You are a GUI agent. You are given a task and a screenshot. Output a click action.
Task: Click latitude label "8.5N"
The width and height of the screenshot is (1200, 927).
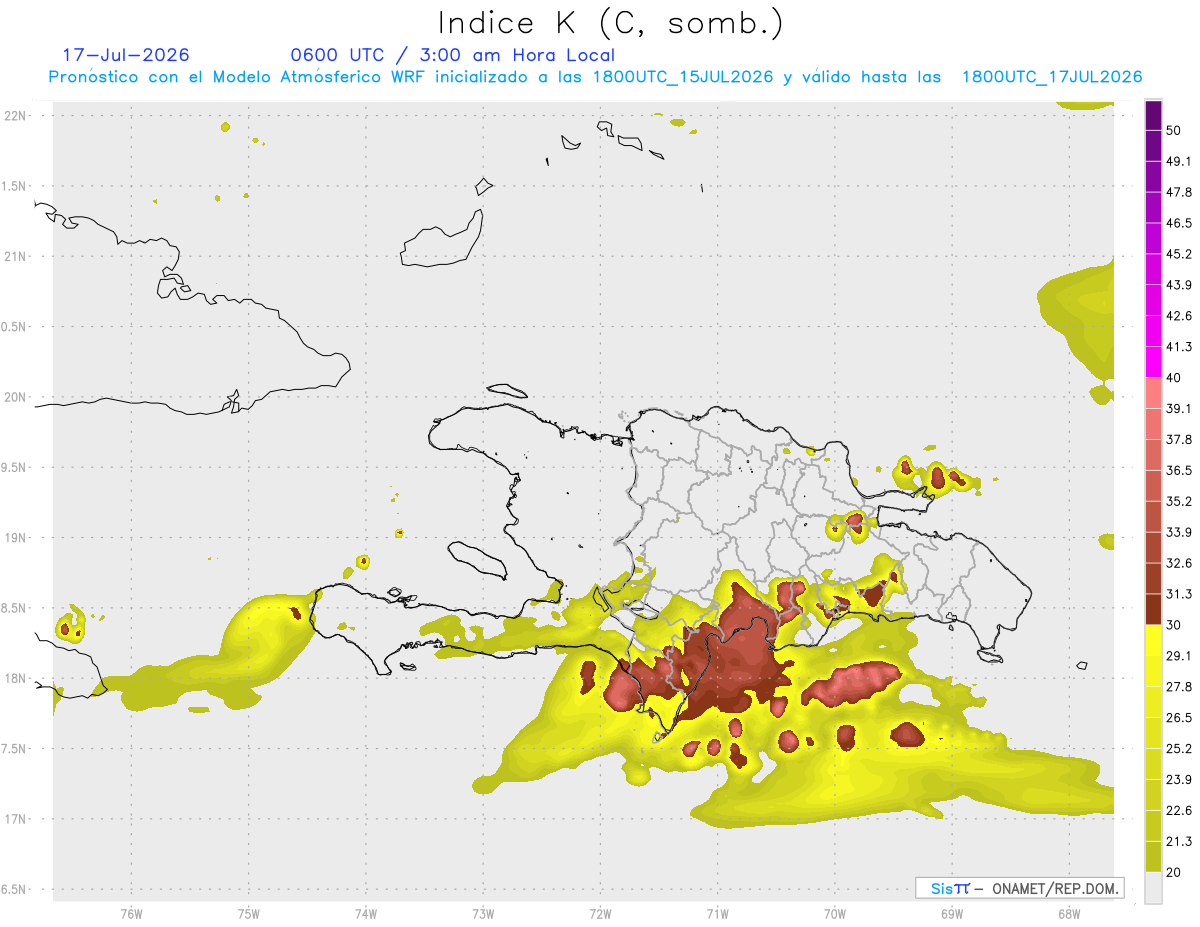(14, 608)
